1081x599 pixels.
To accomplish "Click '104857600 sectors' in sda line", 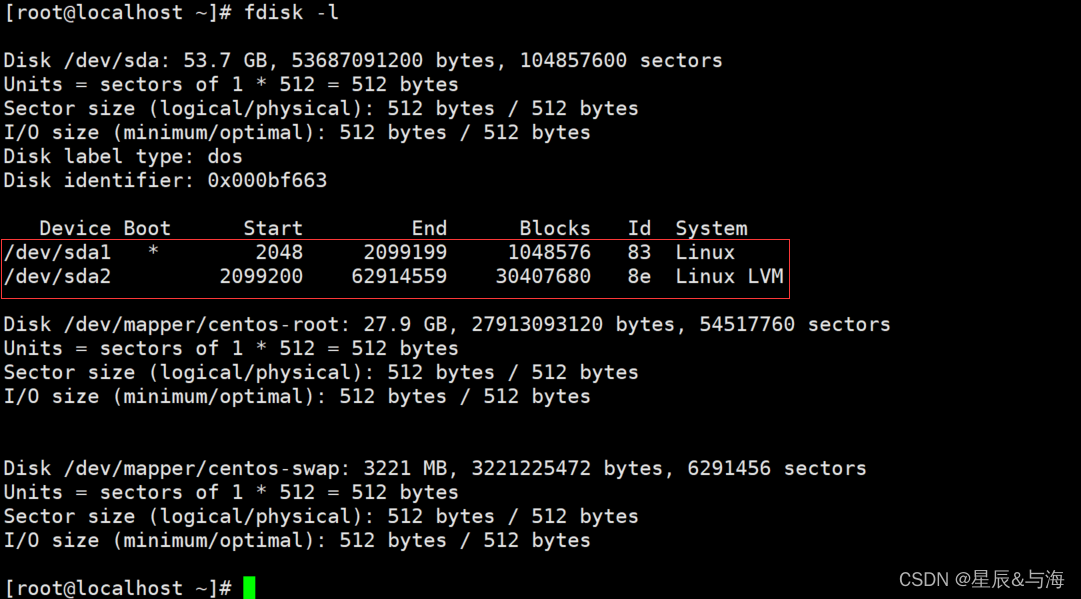I will click(621, 61).
